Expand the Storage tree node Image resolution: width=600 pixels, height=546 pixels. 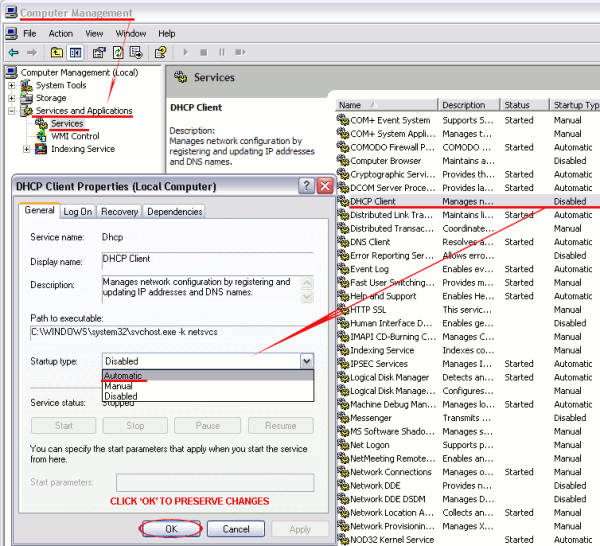(11, 98)
